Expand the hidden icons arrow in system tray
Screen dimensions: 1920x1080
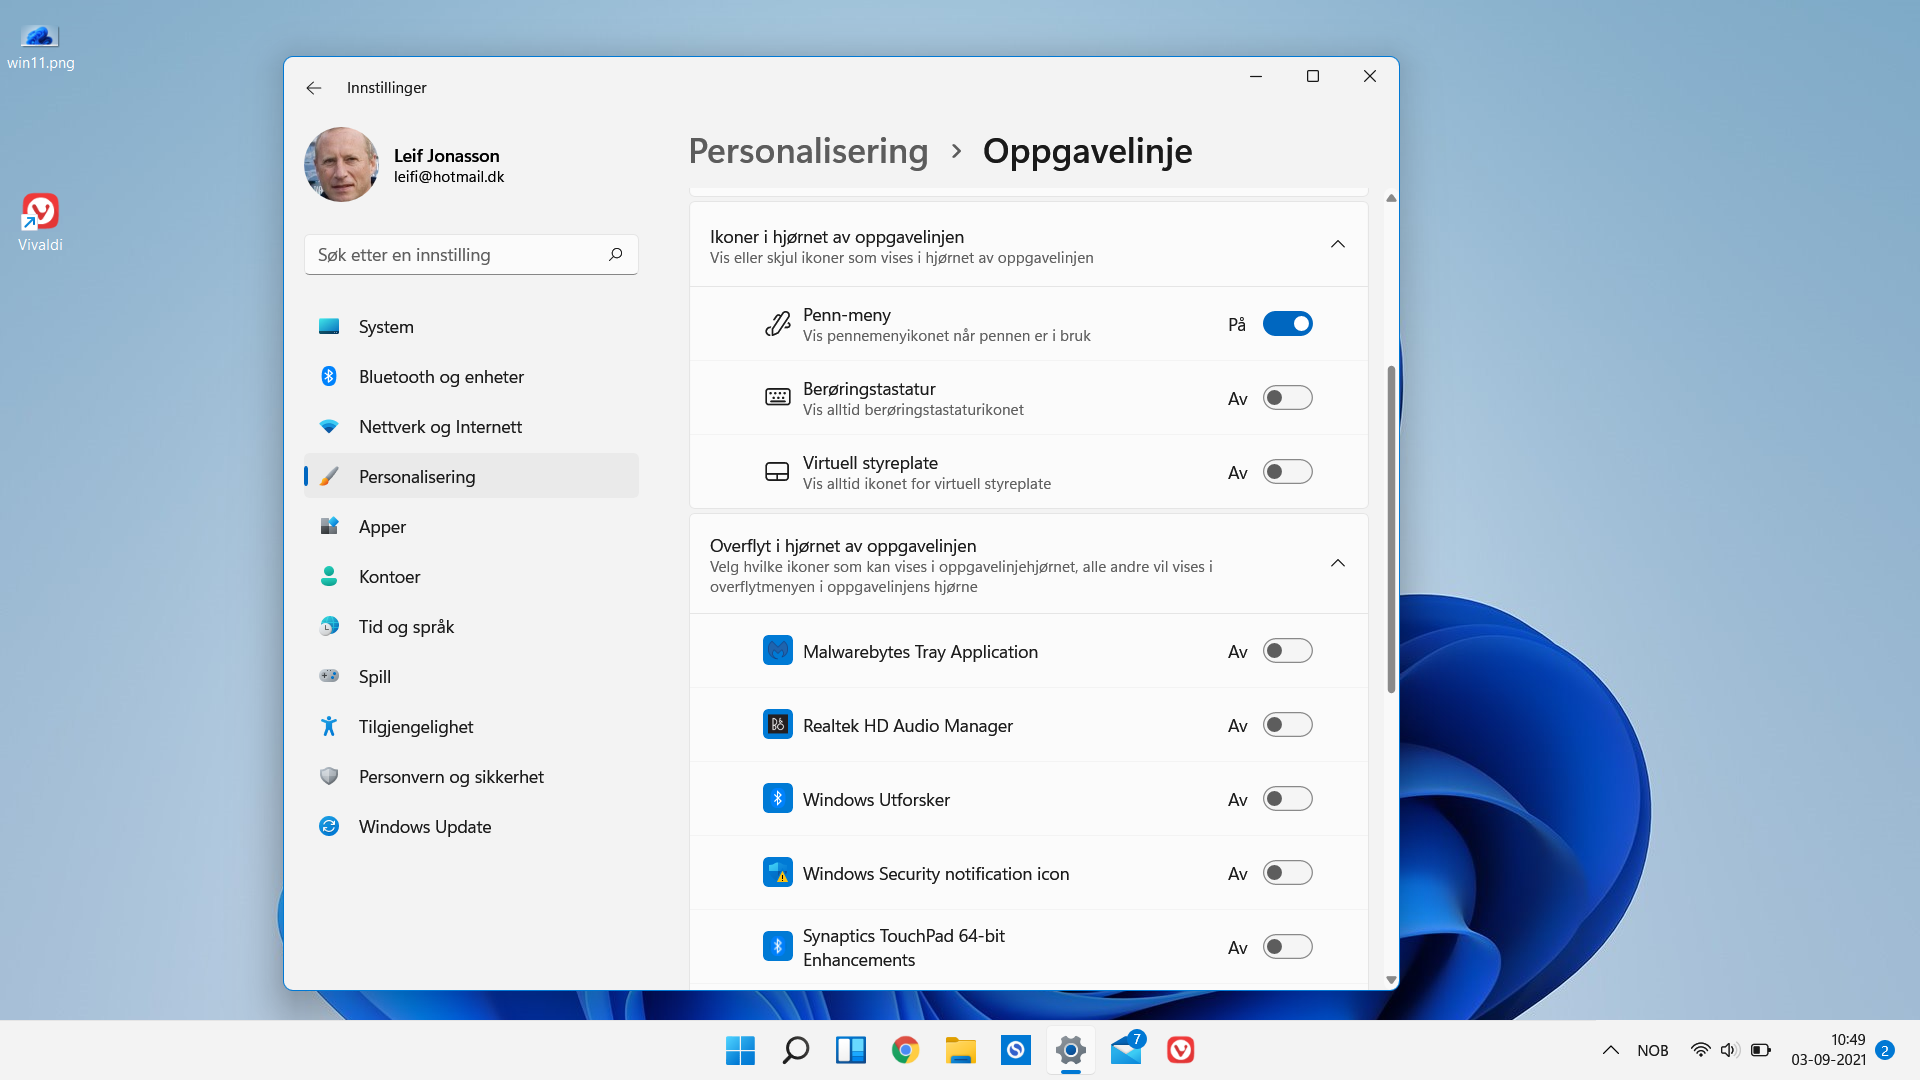pos(1611,1050)
